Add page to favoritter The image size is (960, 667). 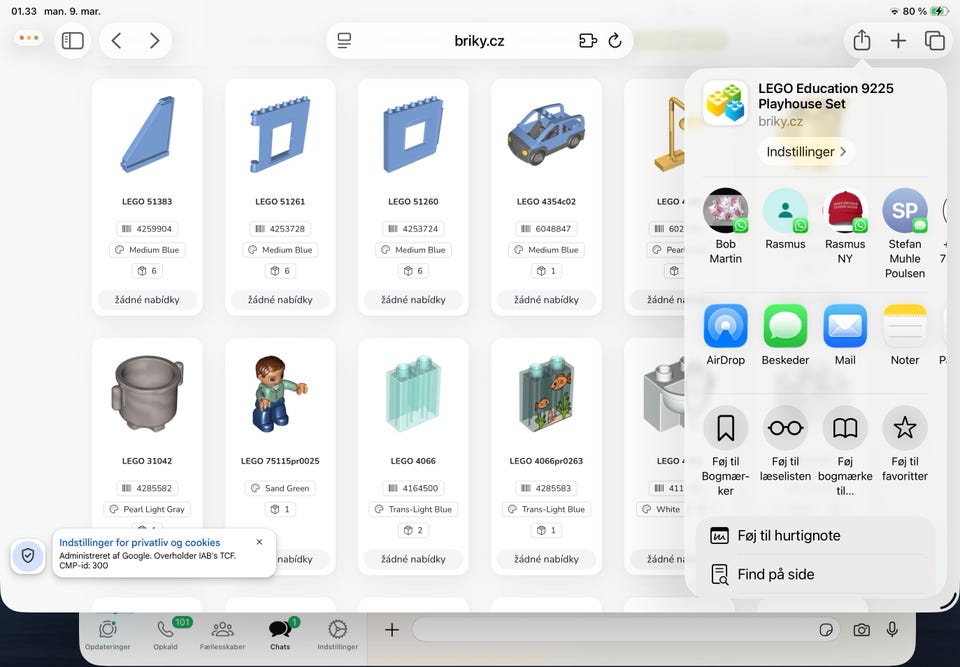coord(905,443)
